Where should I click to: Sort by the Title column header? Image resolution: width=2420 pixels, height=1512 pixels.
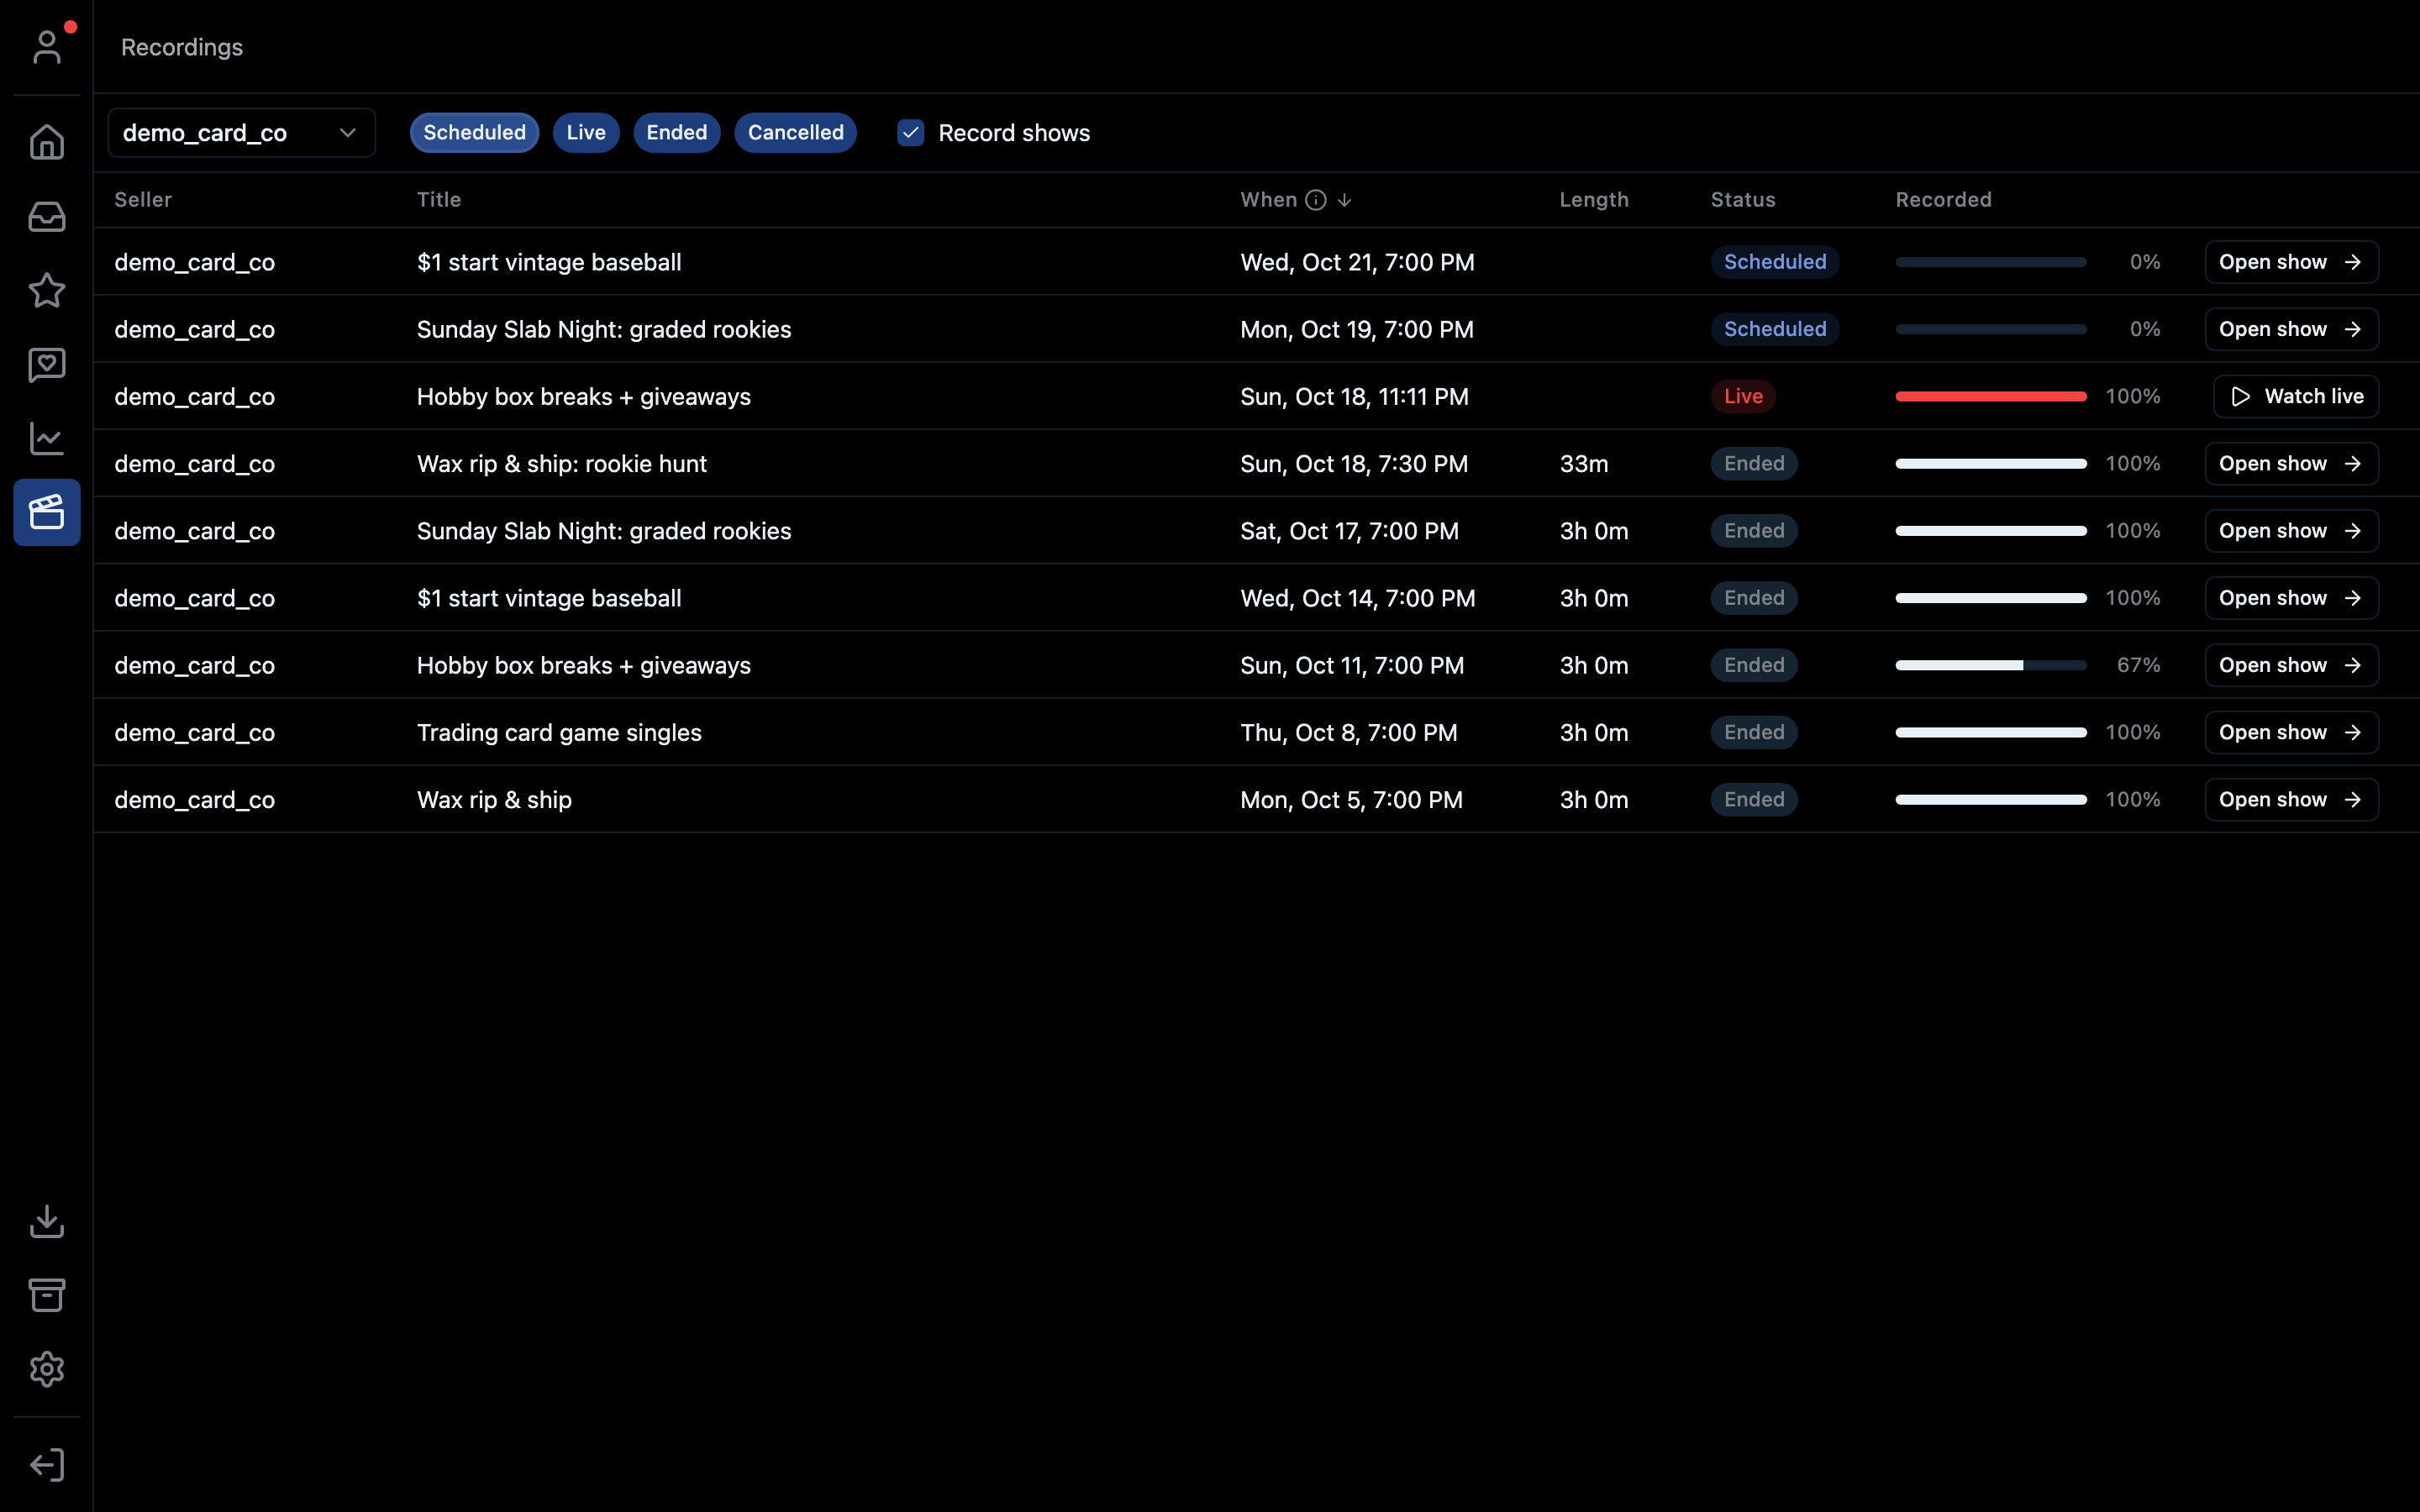pos(439,200)
